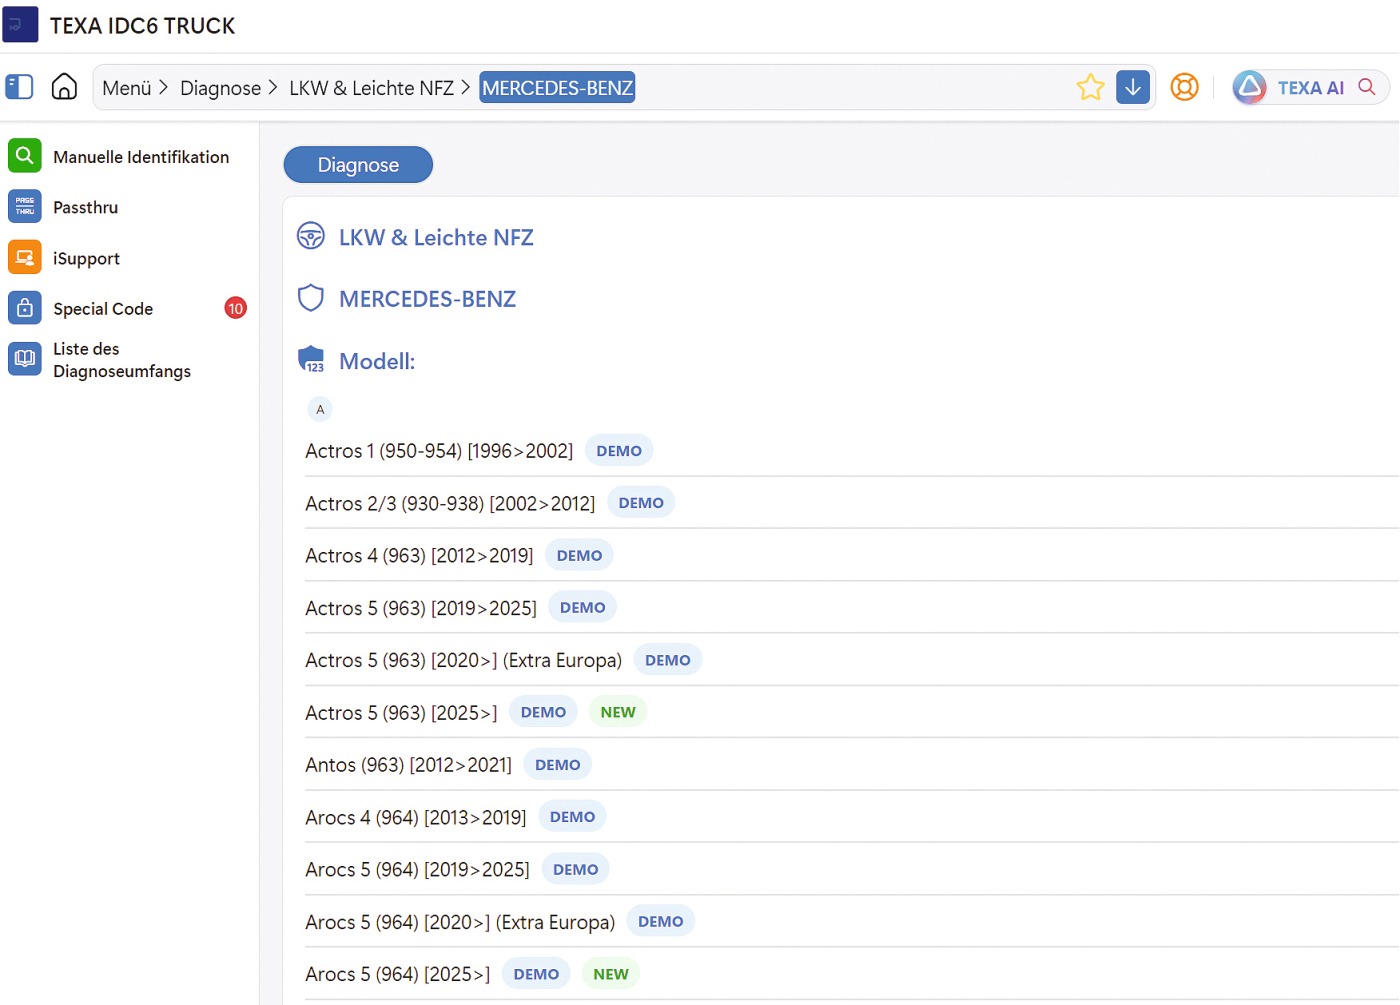
Task: Click the blue download arrow icon
Action: 1133,87
